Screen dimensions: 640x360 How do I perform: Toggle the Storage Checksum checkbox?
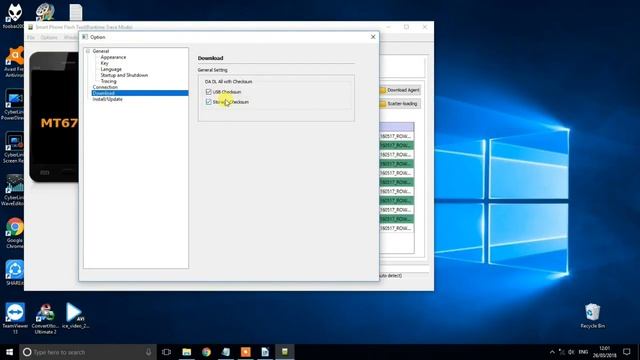coord(209,102)
